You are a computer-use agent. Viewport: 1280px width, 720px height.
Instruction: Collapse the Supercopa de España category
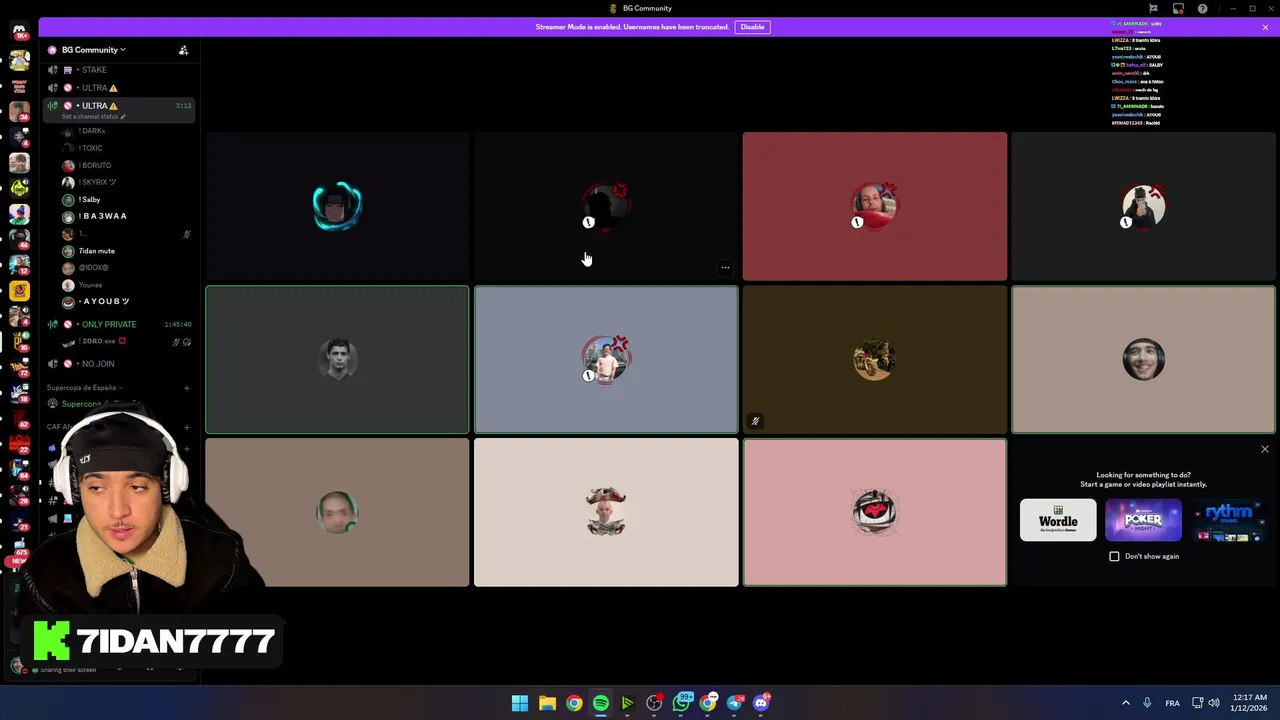pyautogui.click(x=84, y=387)
